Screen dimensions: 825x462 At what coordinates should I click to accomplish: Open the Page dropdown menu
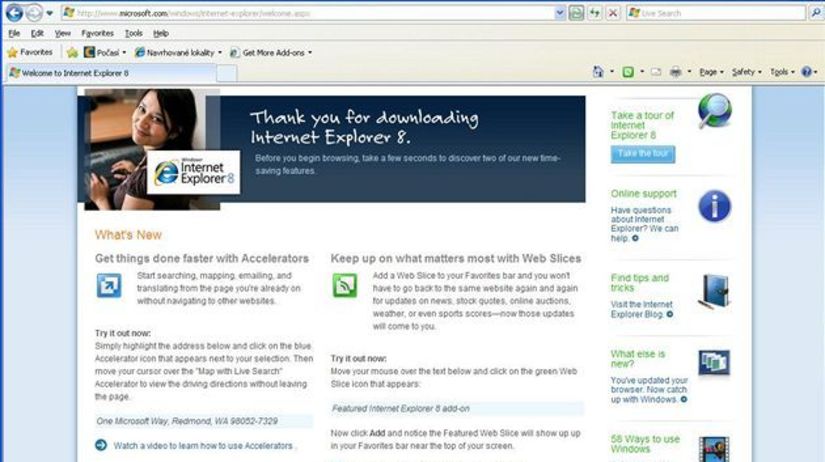click(711, 72)
